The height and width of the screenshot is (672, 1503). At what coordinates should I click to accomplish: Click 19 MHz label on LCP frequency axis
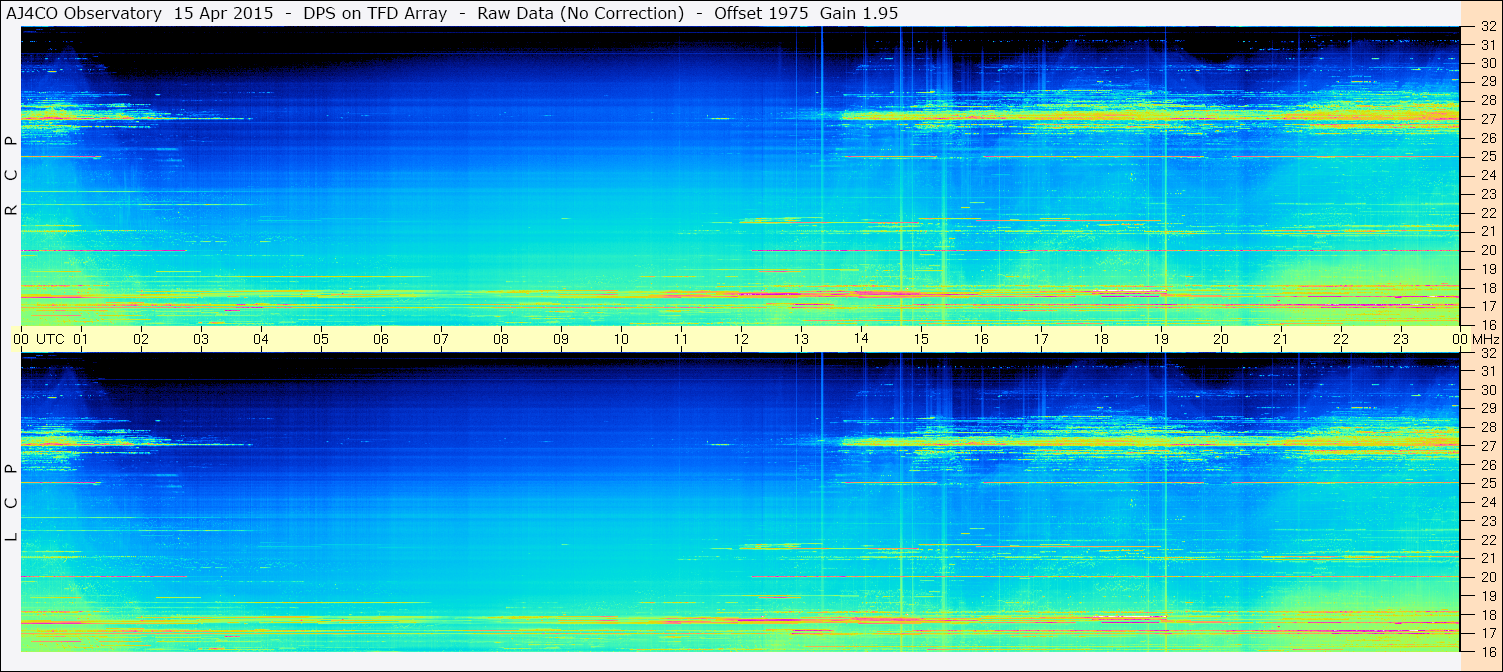[x=1487, y=596]
